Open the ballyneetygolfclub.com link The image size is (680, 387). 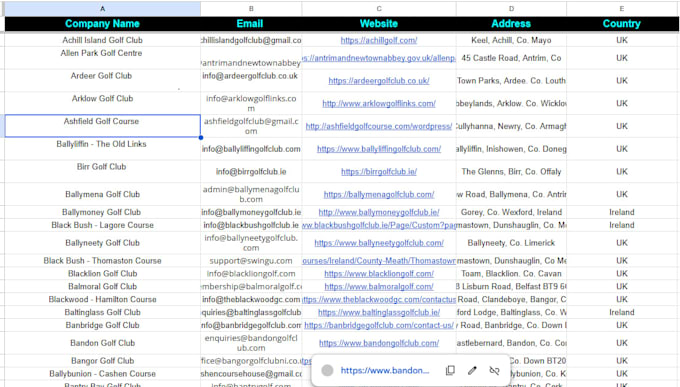[379, 243]
